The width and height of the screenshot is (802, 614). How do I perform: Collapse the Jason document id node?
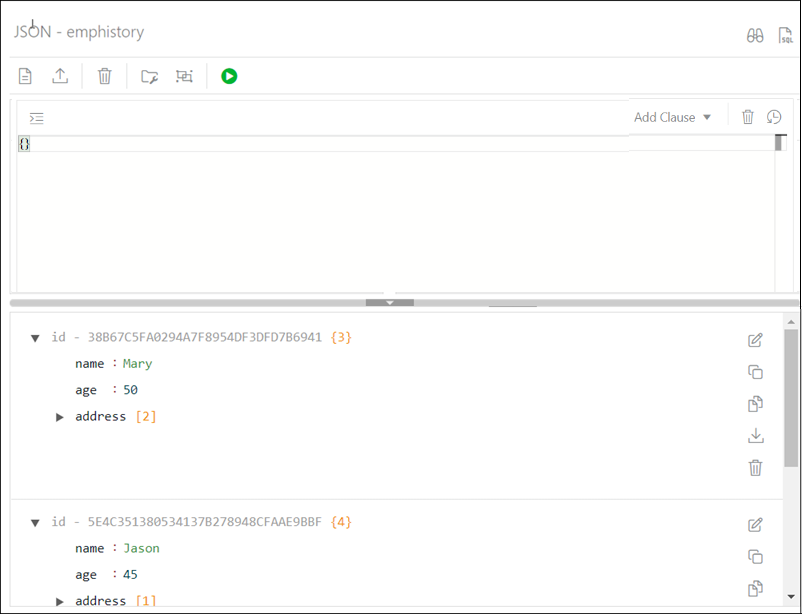pos(35,523)
